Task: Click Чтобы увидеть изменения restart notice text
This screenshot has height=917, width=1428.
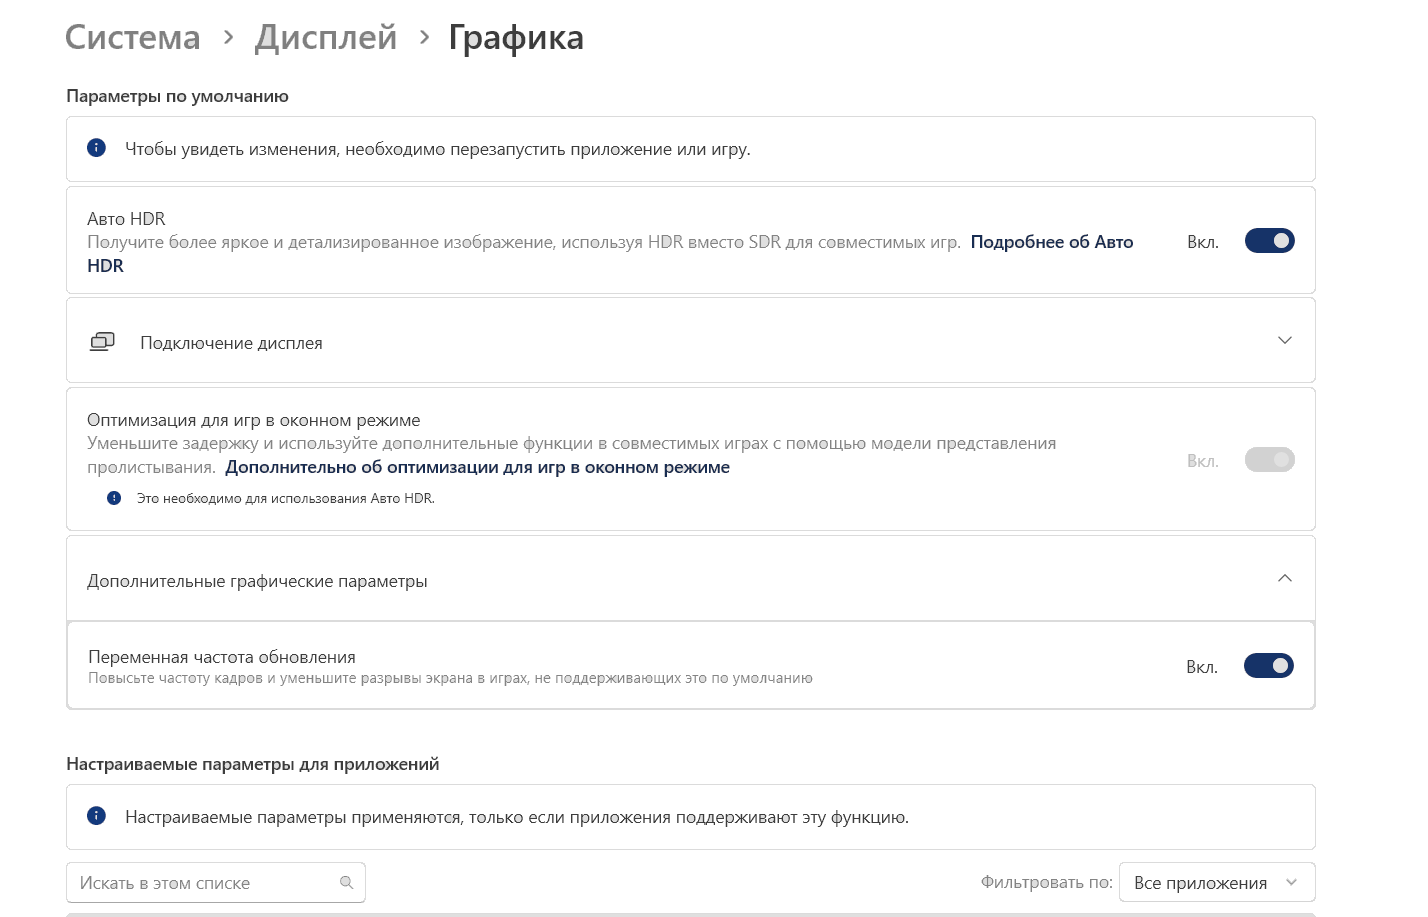Action: [x=438, y=149]
